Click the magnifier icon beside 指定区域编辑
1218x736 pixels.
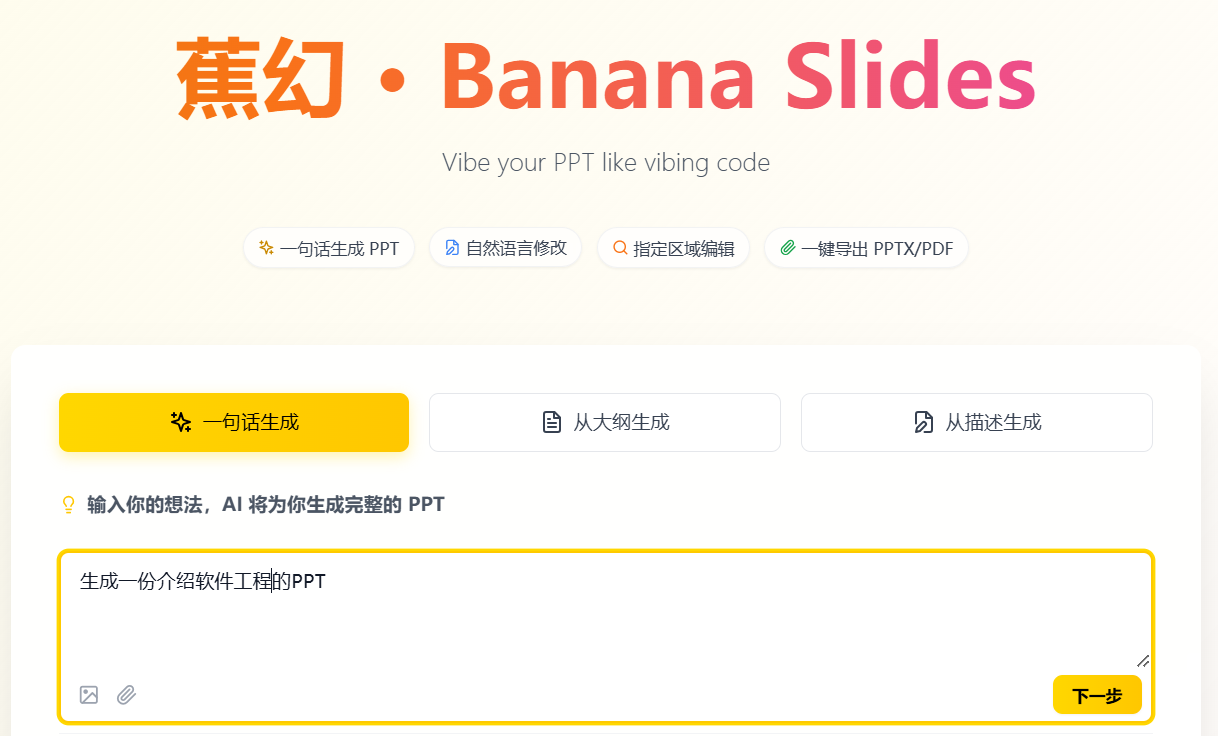pos(620,248)
